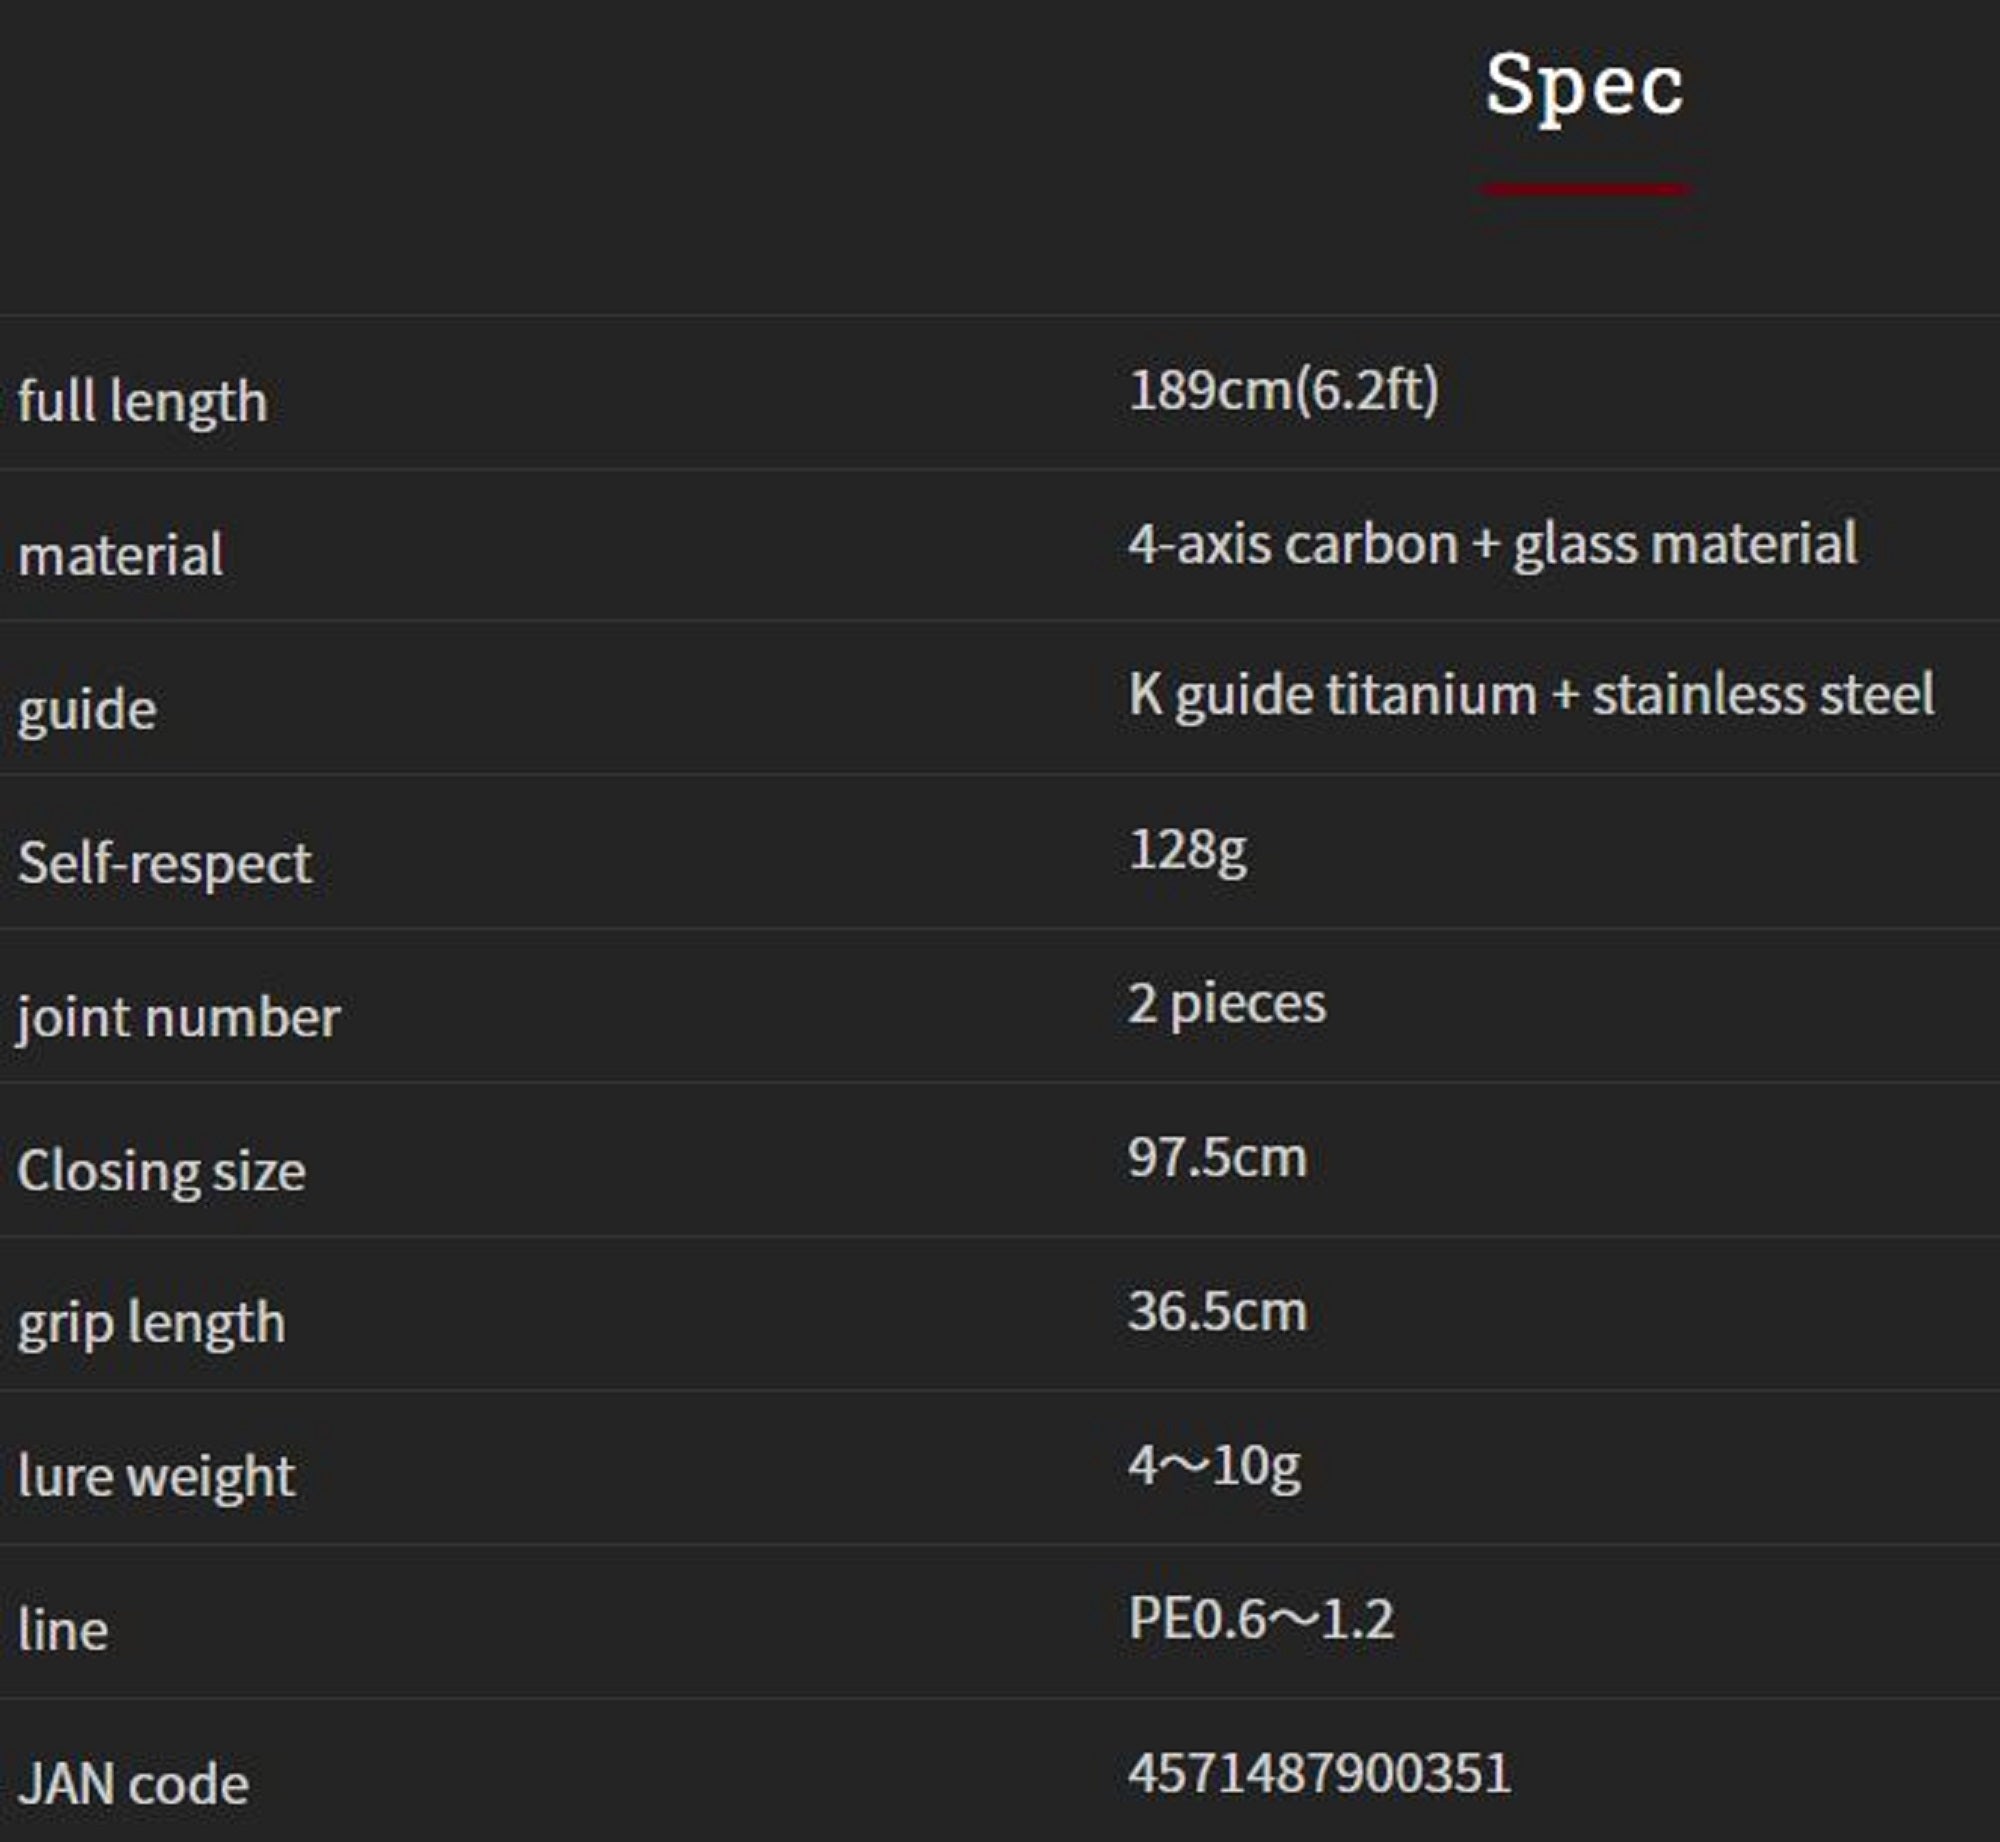Select the grip length label

[x=151, y=1324]
